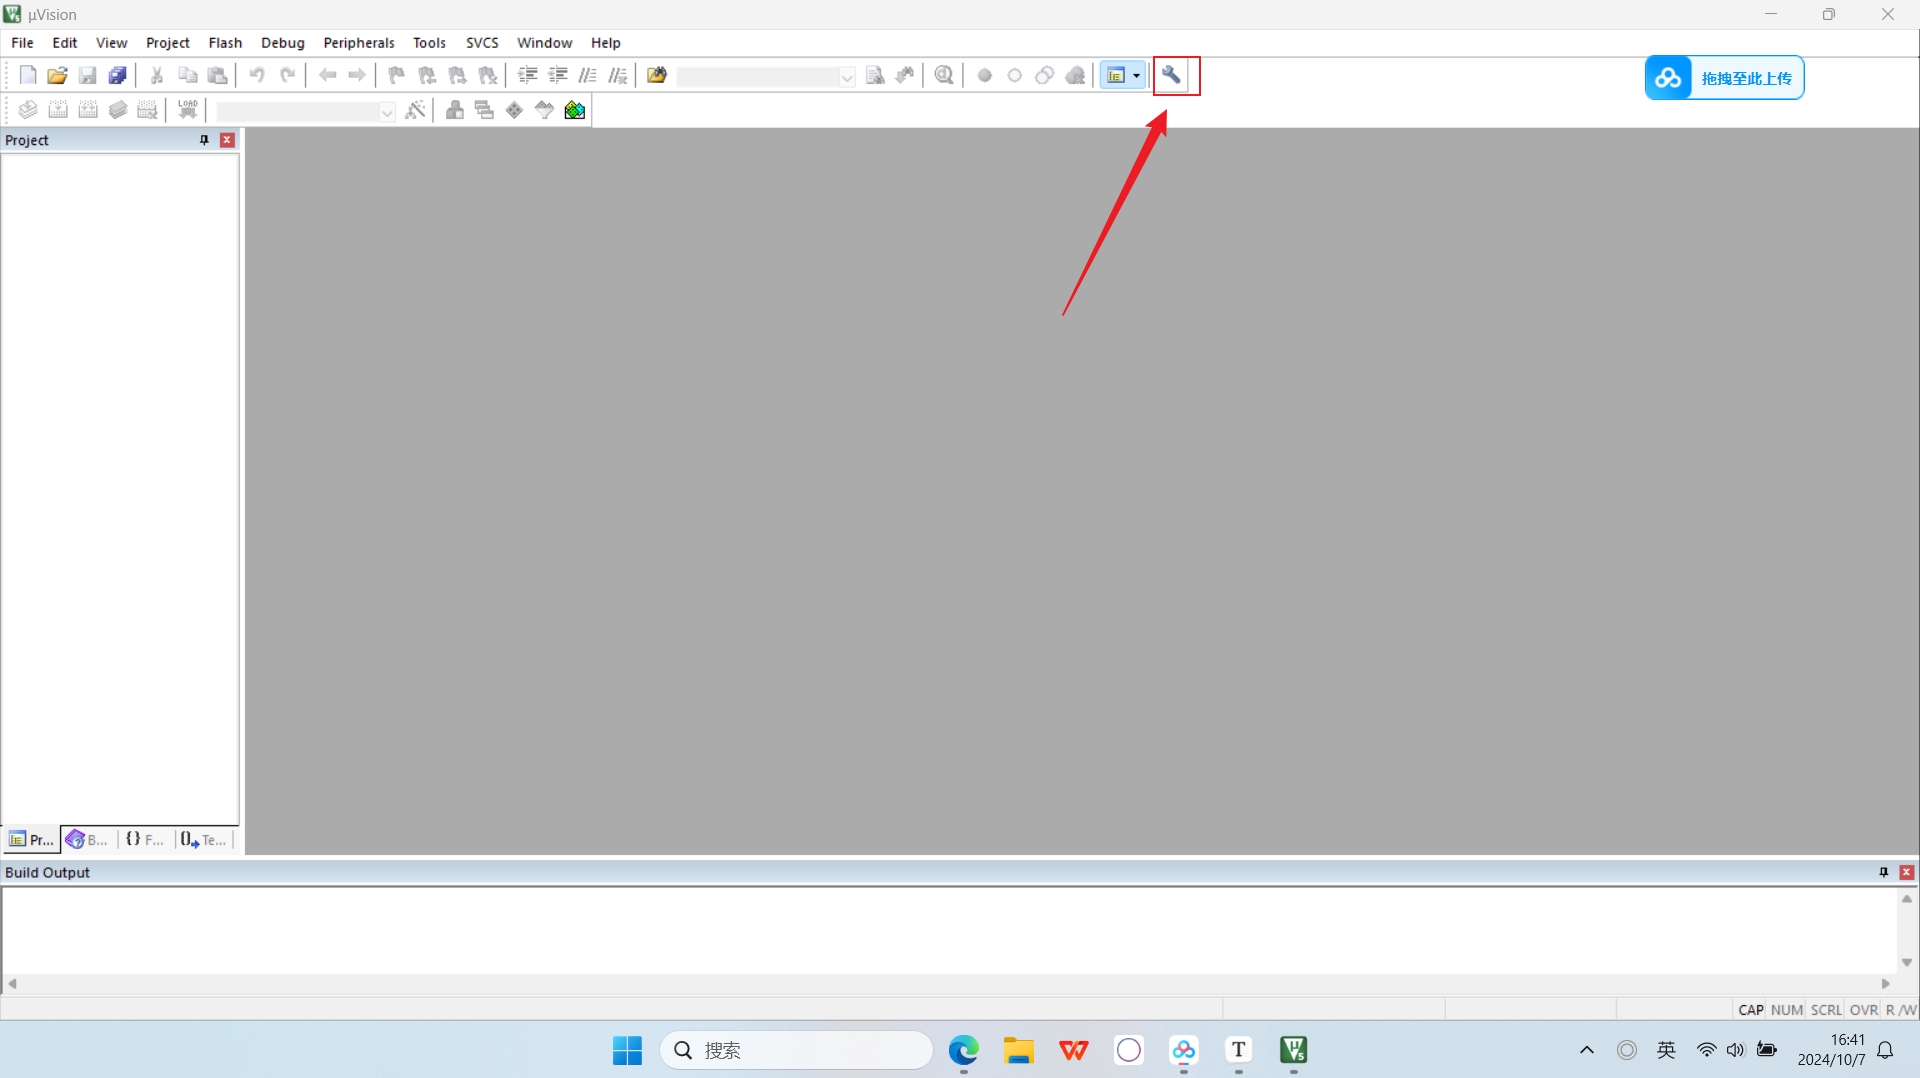Open the Debug menu
The image size is (1920, 1078).
(283, 43)
